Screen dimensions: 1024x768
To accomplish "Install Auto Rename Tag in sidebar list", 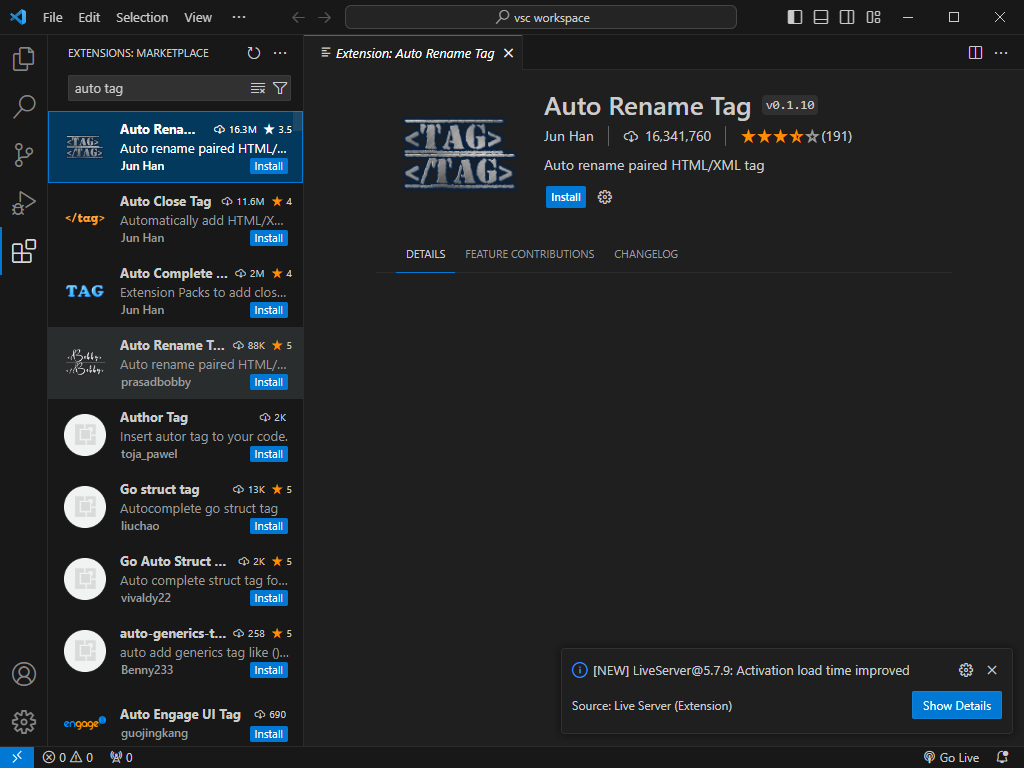I will coord(268,167).
